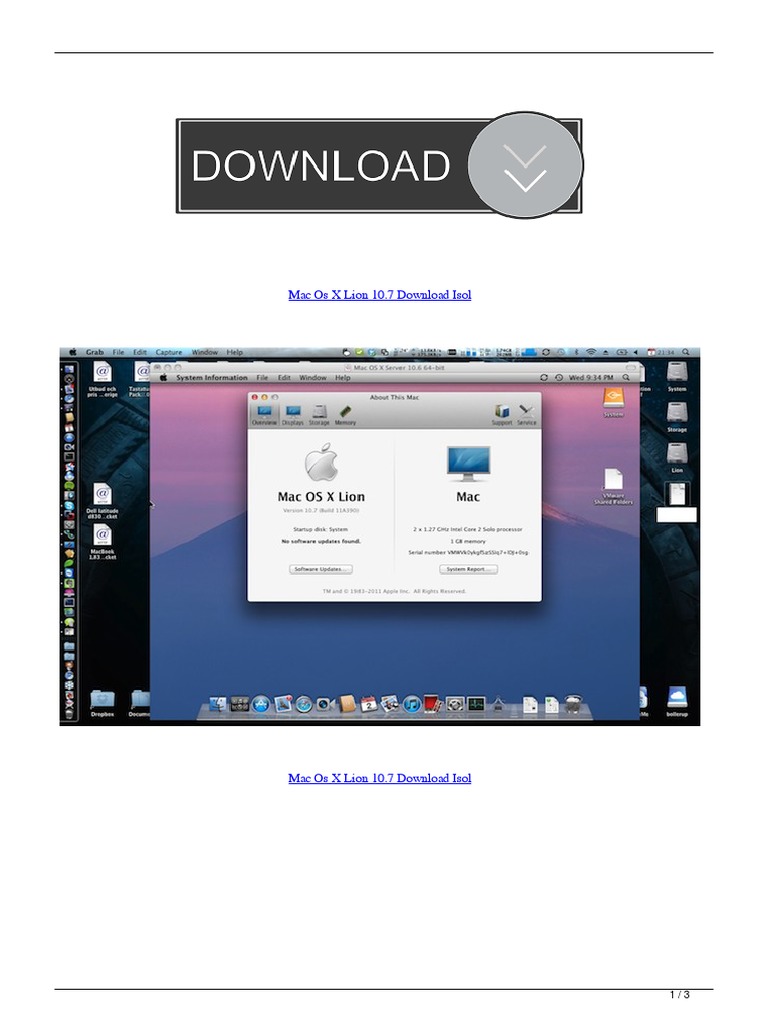
Task: Click the Version 10.7 build text
Action: coord(321,511)
